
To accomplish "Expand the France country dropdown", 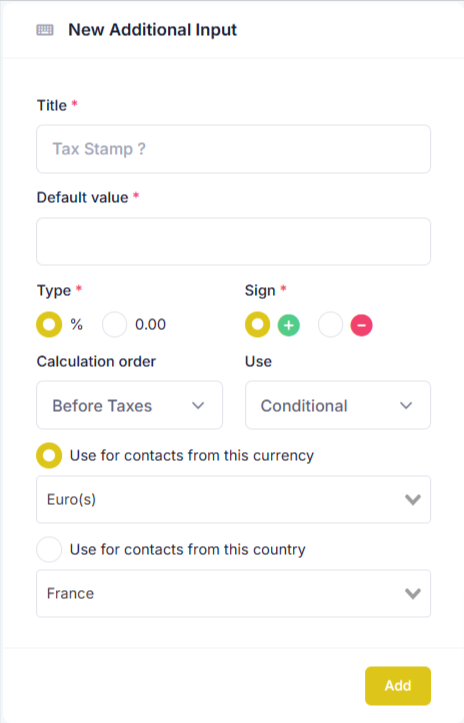I will (x=234, y=593).
